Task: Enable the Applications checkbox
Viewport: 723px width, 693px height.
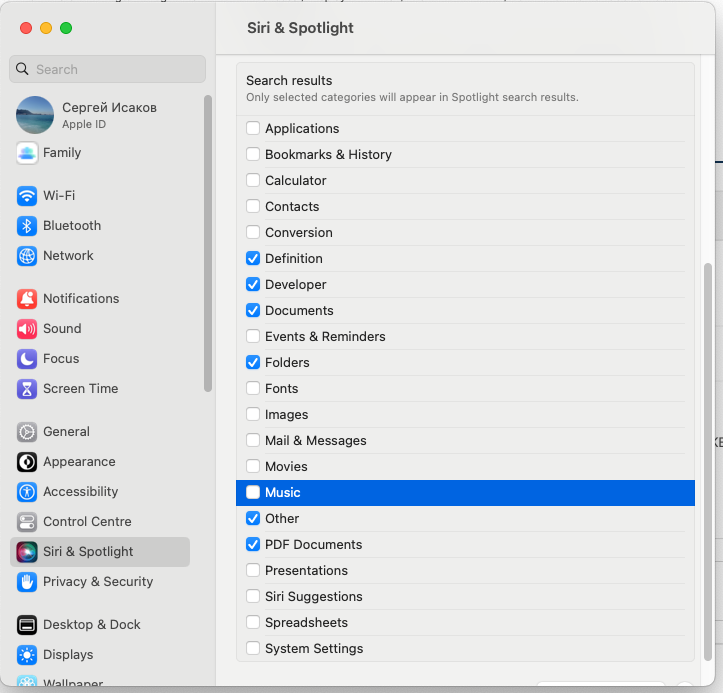Action: [x=253, y=128]
